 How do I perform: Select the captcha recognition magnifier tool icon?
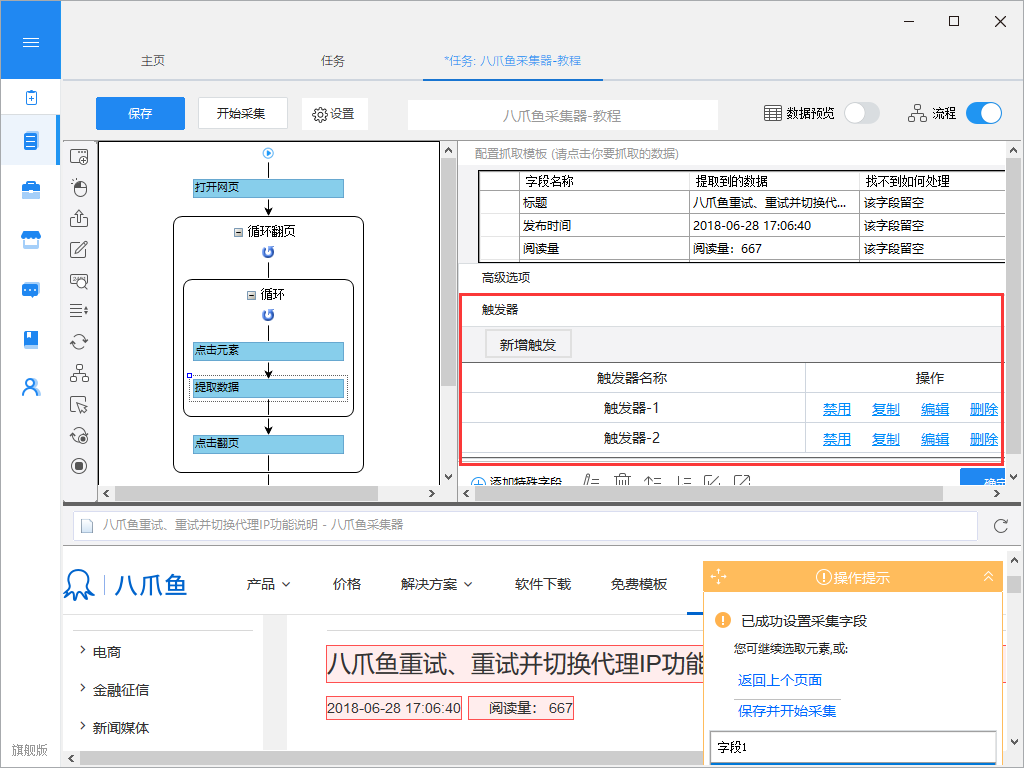point(79,281)
